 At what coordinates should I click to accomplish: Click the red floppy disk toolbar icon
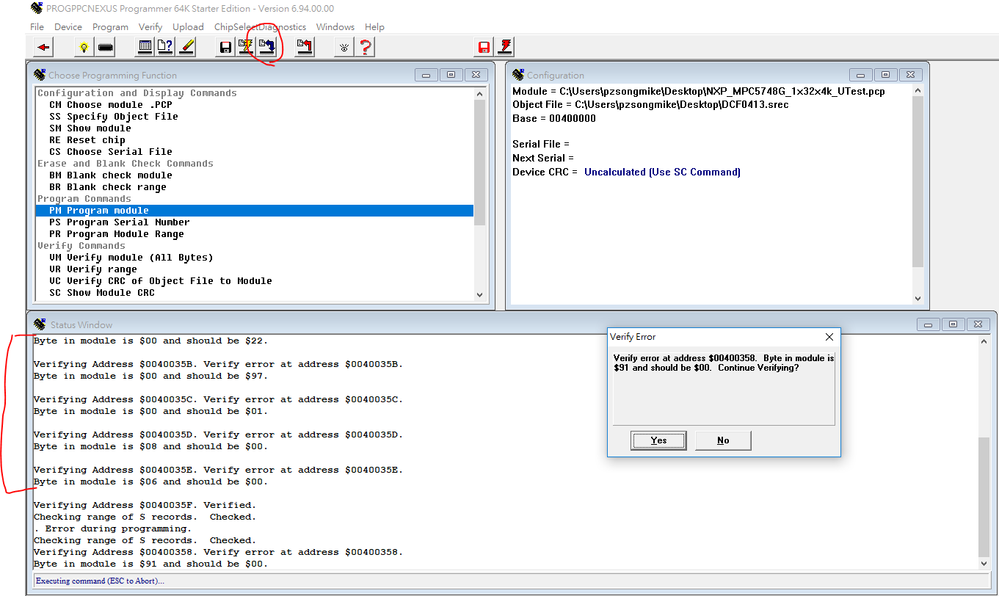(484, 47)
